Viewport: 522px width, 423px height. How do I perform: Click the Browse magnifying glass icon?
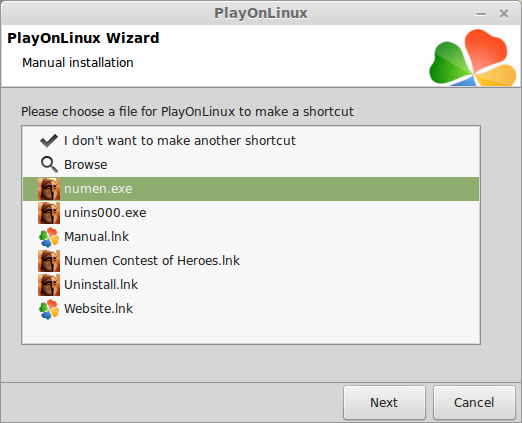(49, 165)
